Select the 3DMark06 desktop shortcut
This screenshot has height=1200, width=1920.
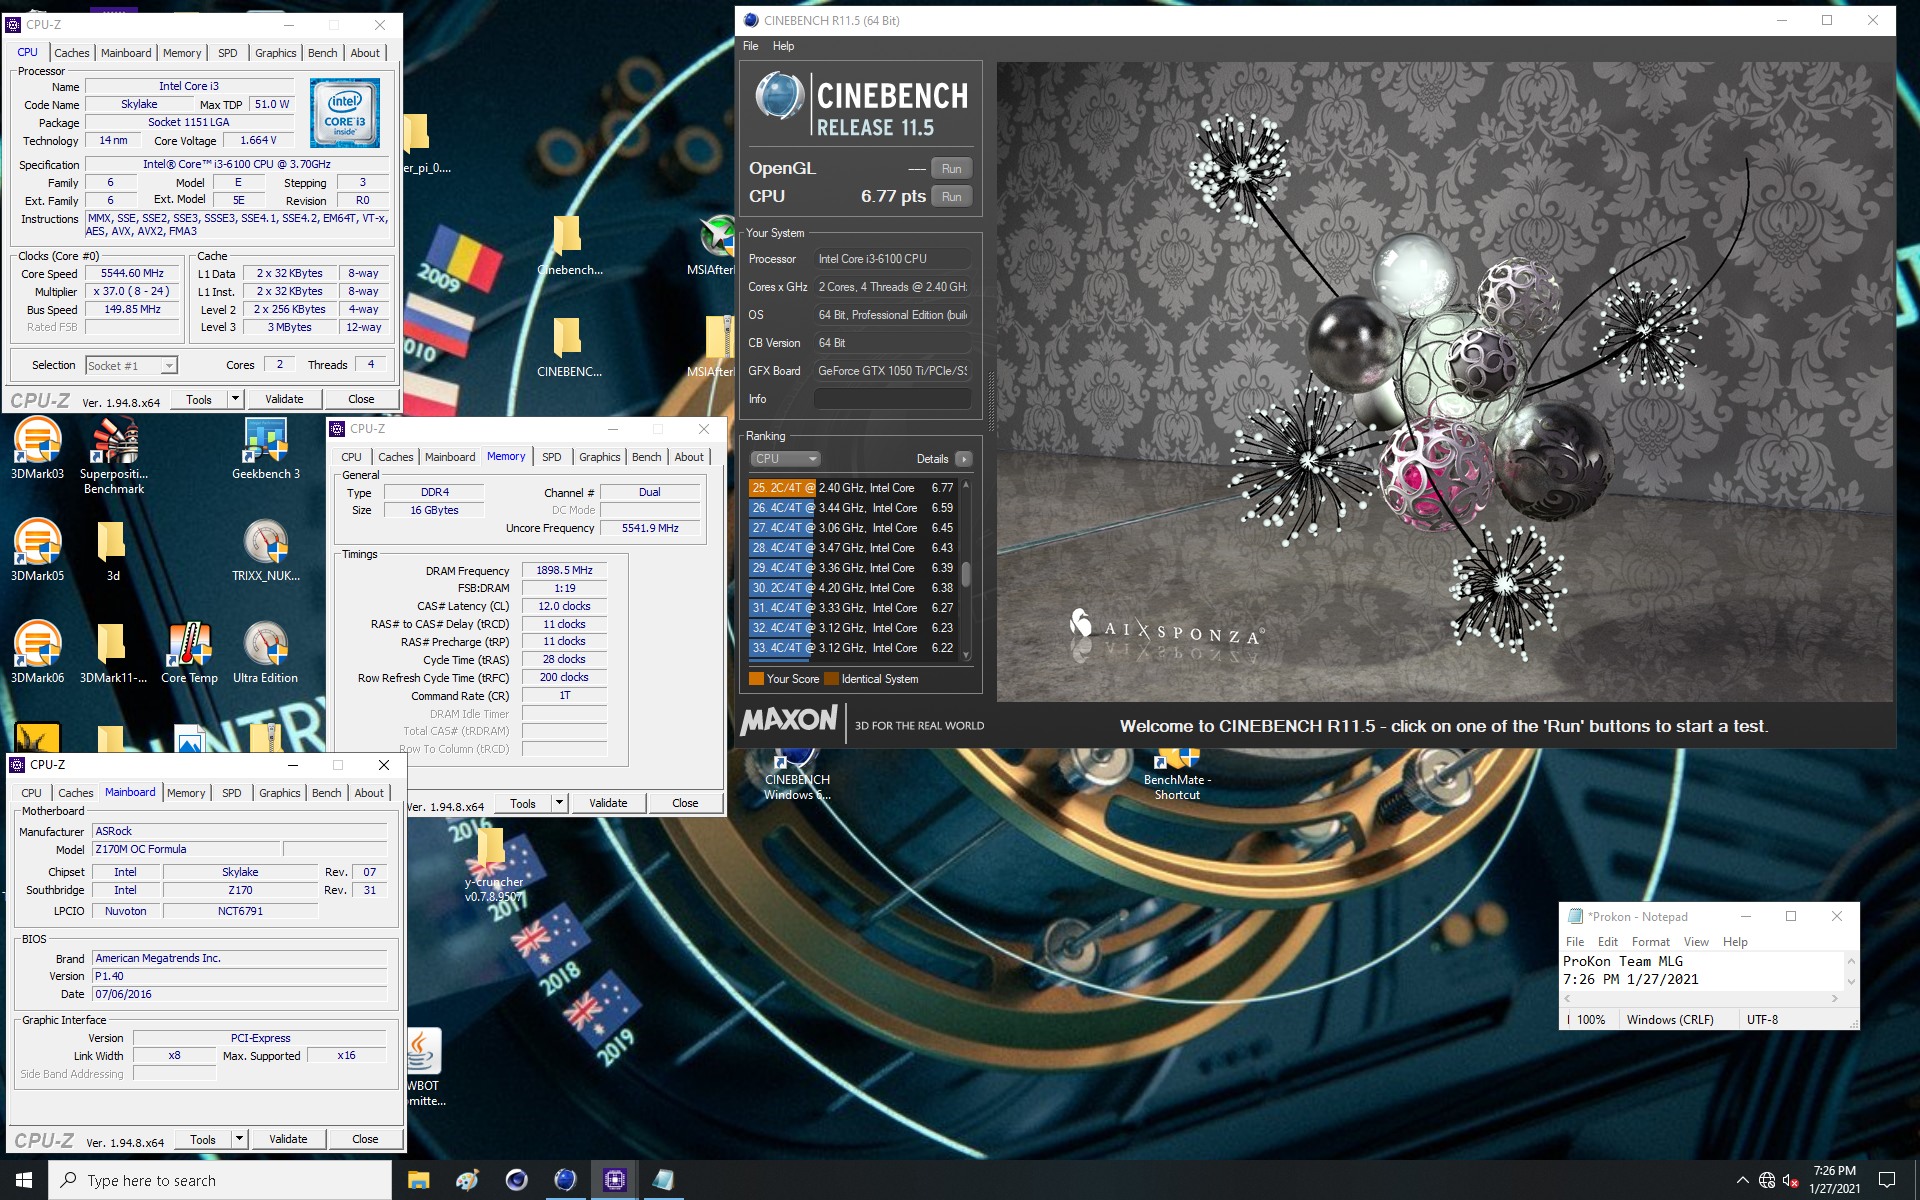click(37, 652)
